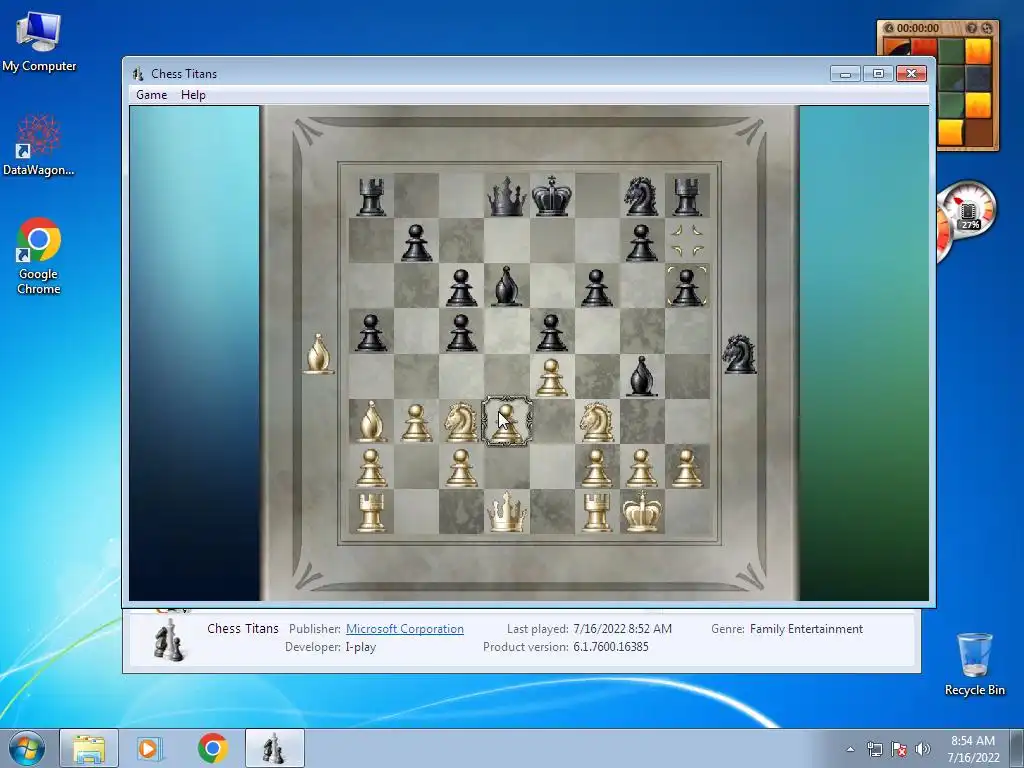Viewport: 1024px width, 768px height.
Task: Click the volume speaker icon
Action: pyautogui.click(x=922, y=749)
